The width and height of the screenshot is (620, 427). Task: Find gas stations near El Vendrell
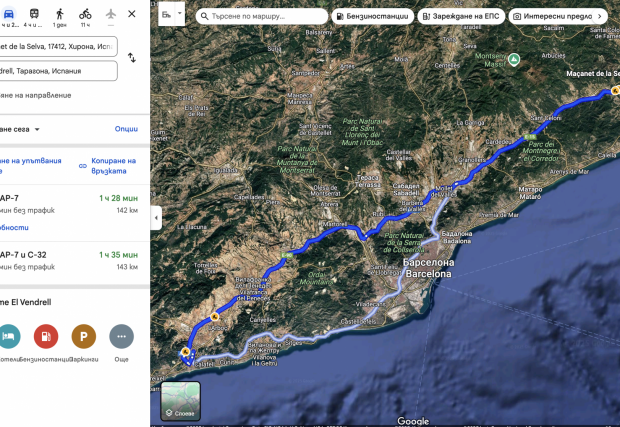pyautogui.click(x=46, y=336)
